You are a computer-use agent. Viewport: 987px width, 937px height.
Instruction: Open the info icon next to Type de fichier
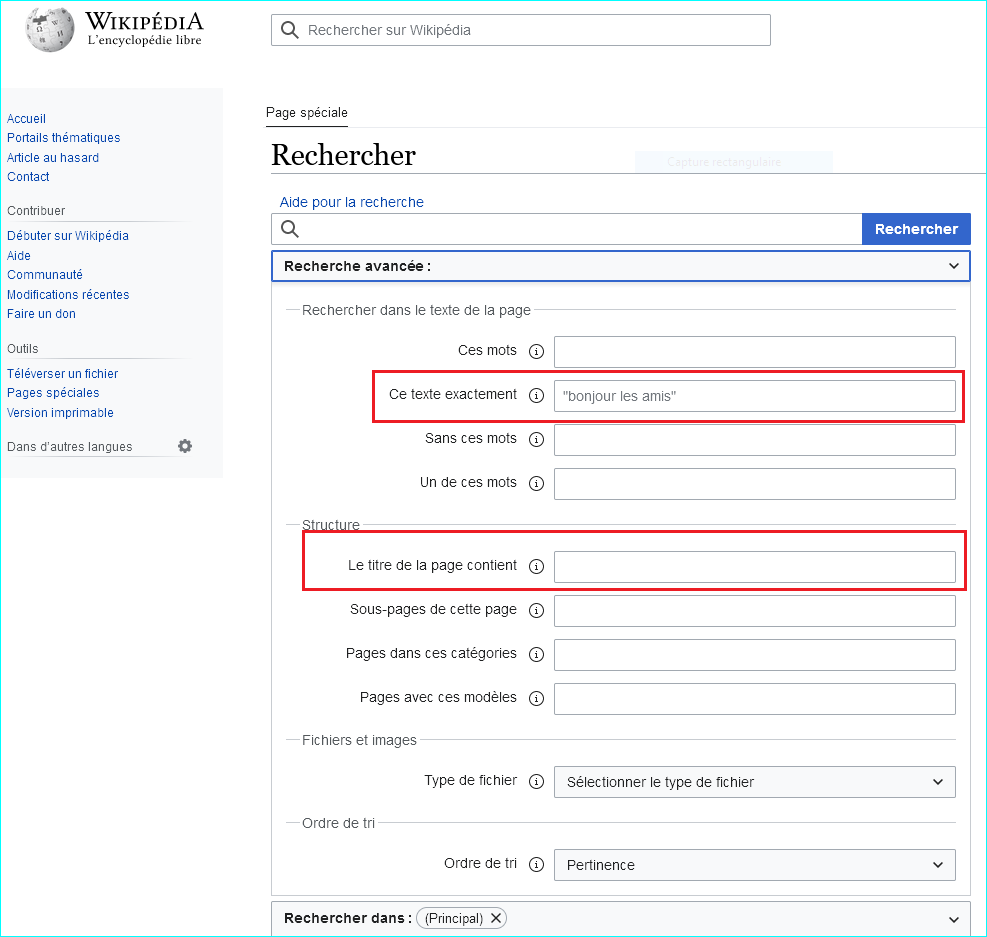(536, 782)
